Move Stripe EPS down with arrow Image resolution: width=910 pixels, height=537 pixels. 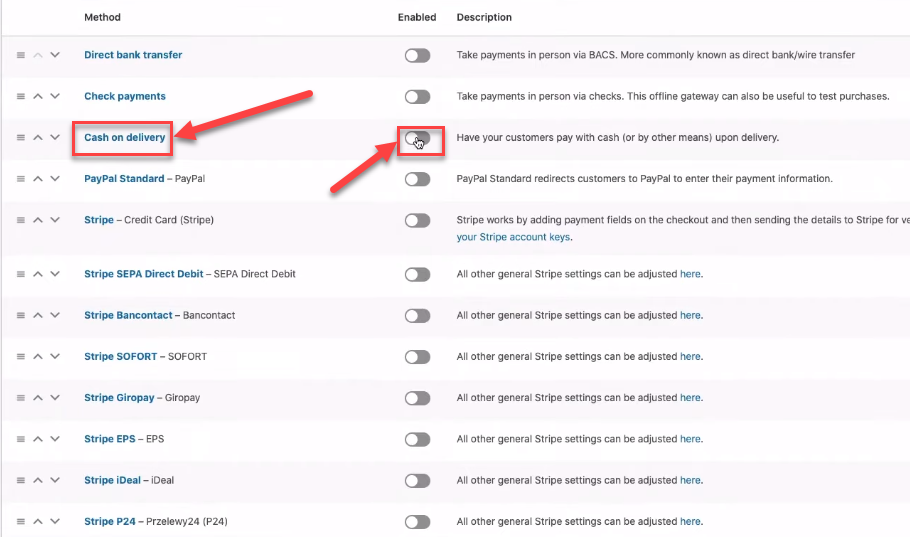pos(55,439)
